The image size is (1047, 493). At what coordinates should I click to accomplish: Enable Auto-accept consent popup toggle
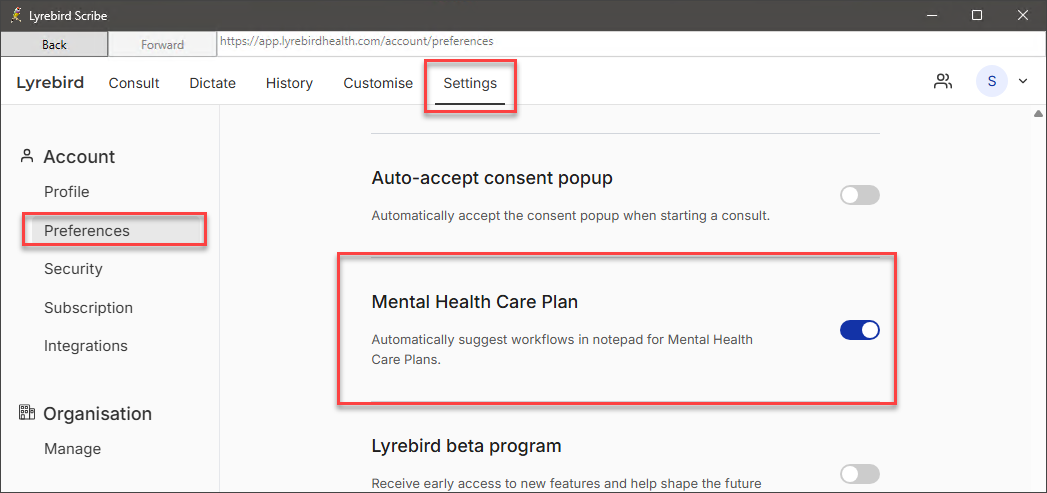click(859, 195)
